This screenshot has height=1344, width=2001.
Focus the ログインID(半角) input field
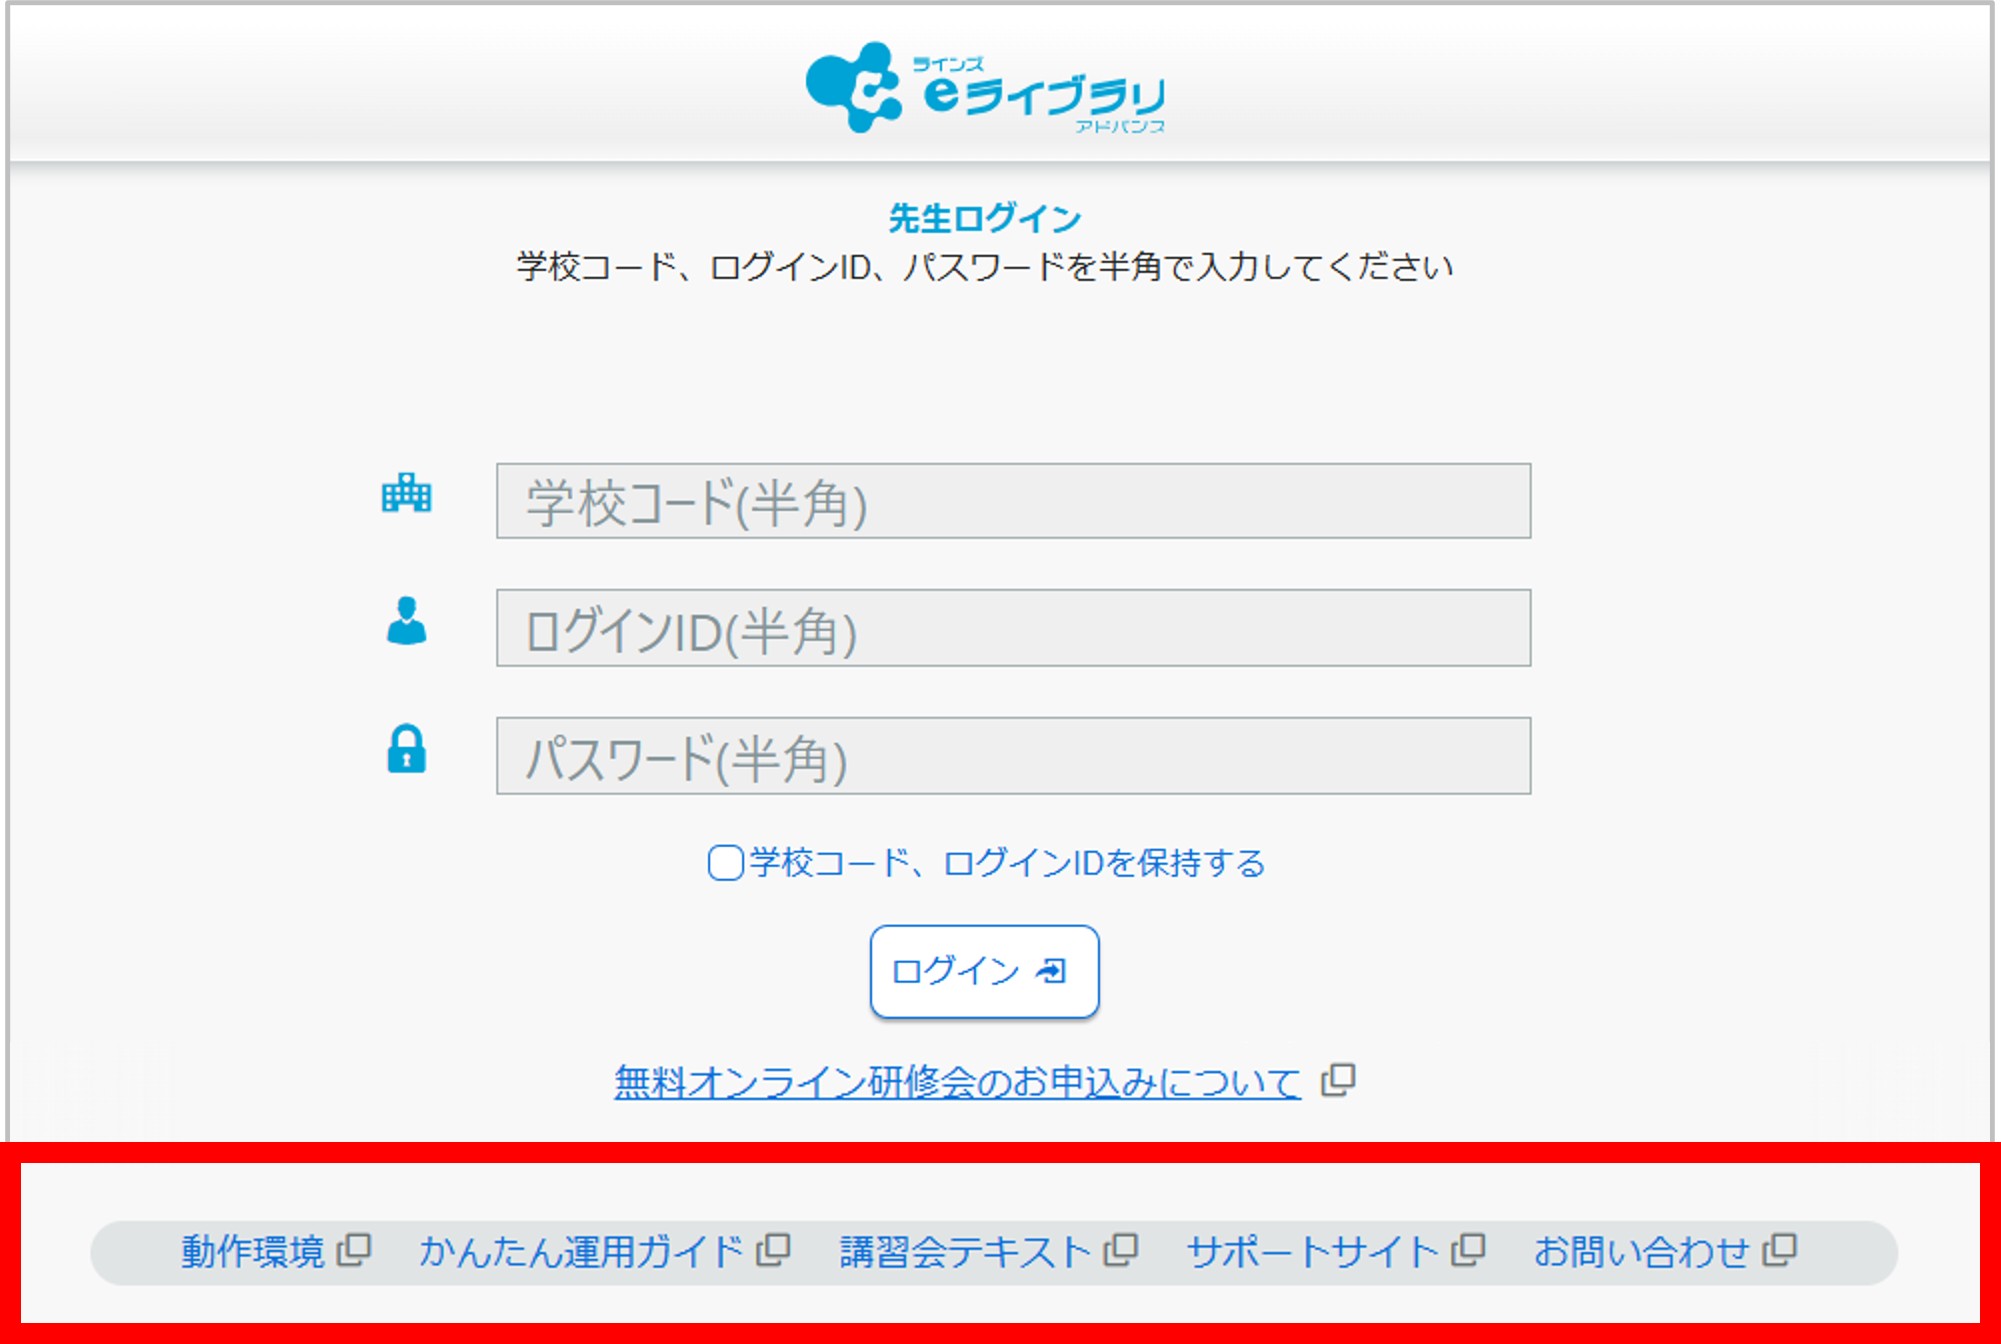(x=1012, y=628)
